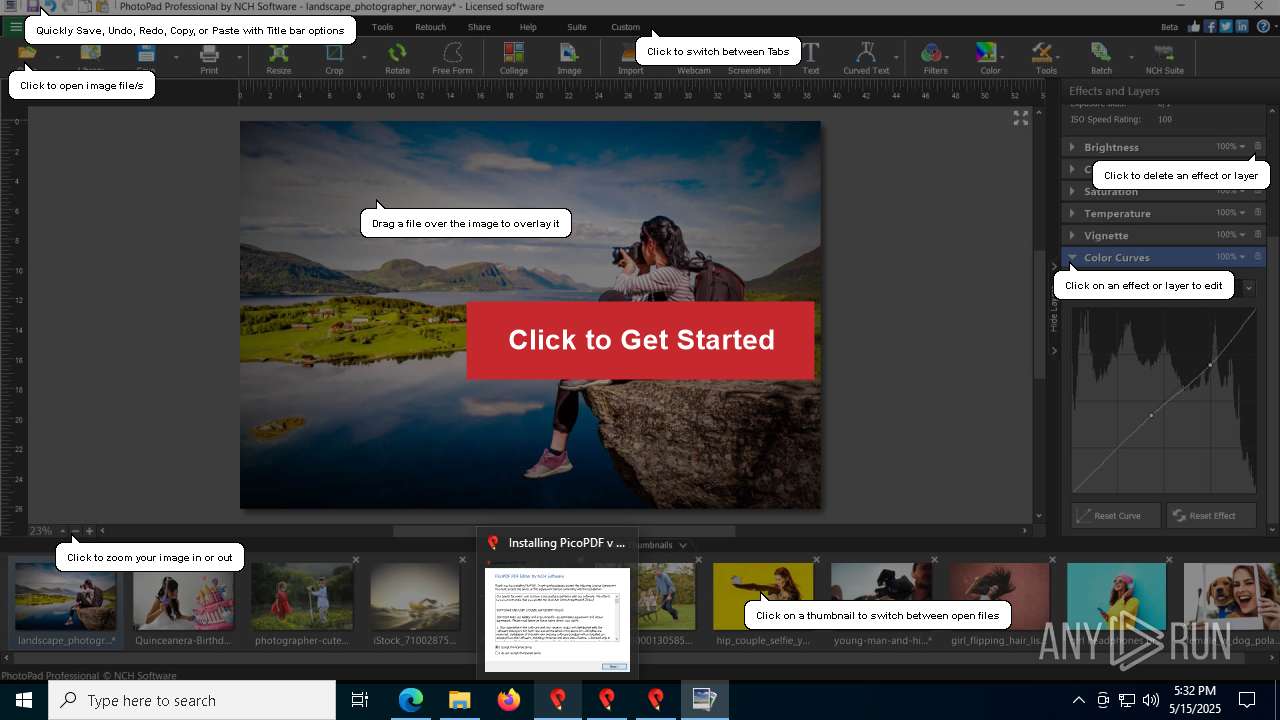Delete the Brightness effect with trash icon
Screen dimensions: 1280x720
[x=1258, y=147]
